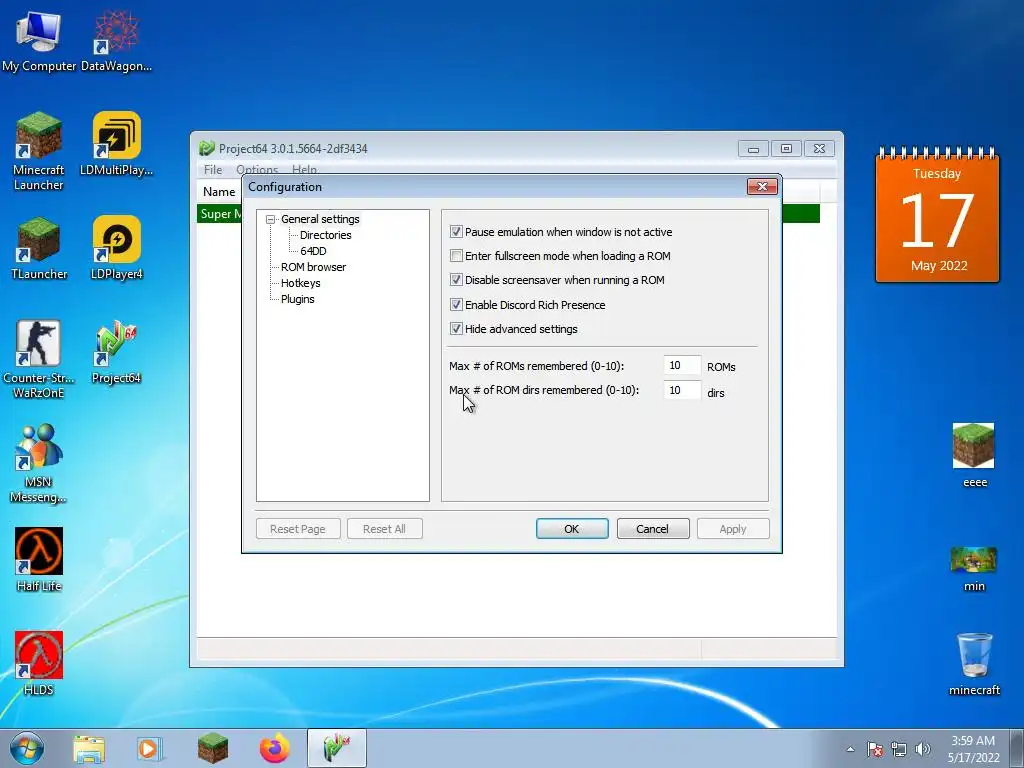Open the Recycle Bin named minecraft

pyautogui.click(x=974, y=664)
